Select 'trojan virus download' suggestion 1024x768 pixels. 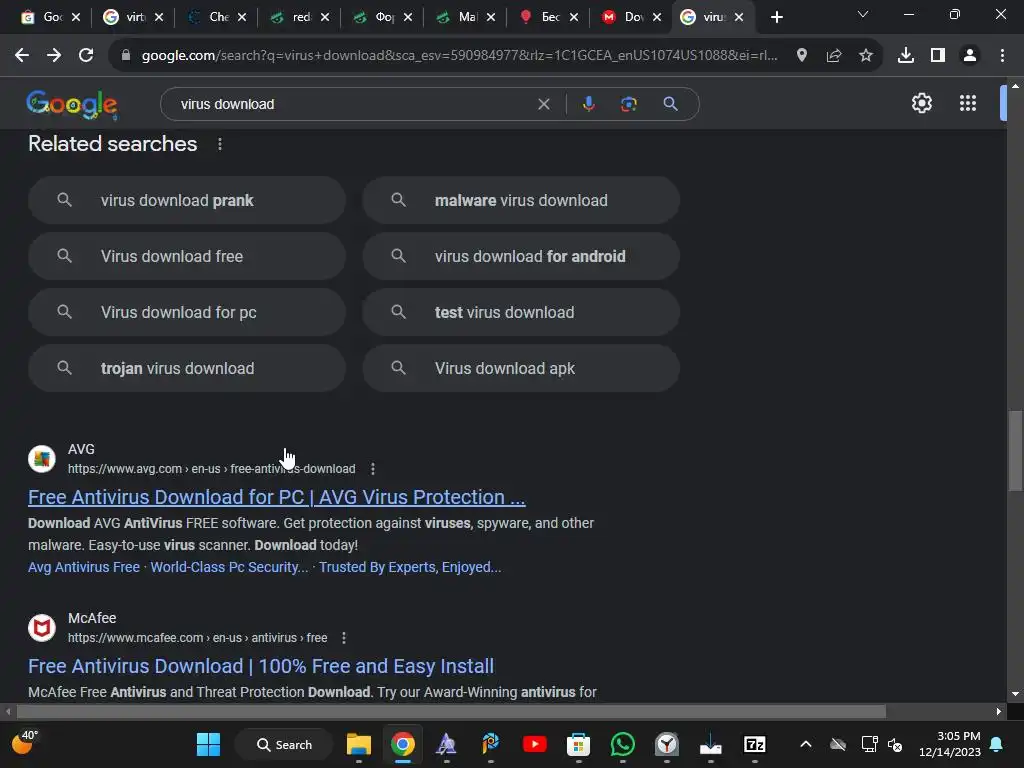[187, 368]
